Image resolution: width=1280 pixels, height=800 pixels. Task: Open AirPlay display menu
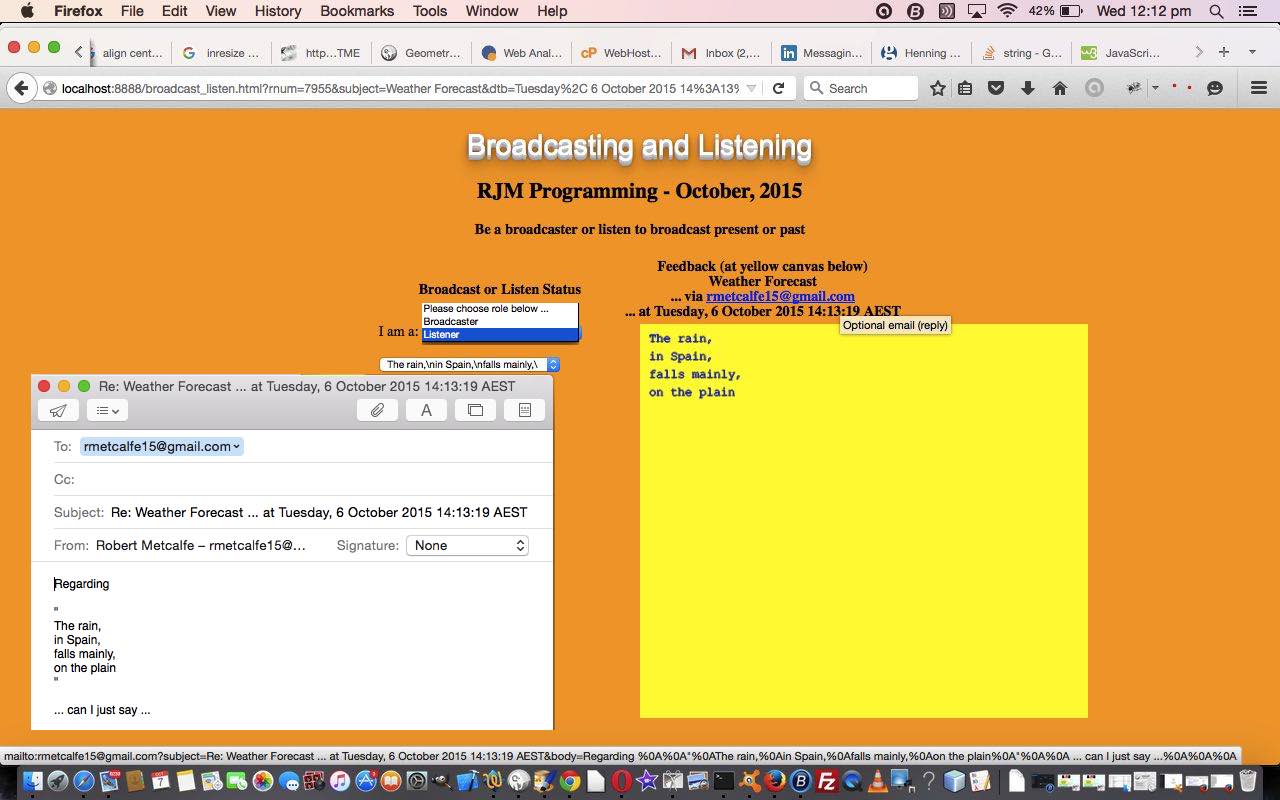pyautogui.click(x=976, y=11)
